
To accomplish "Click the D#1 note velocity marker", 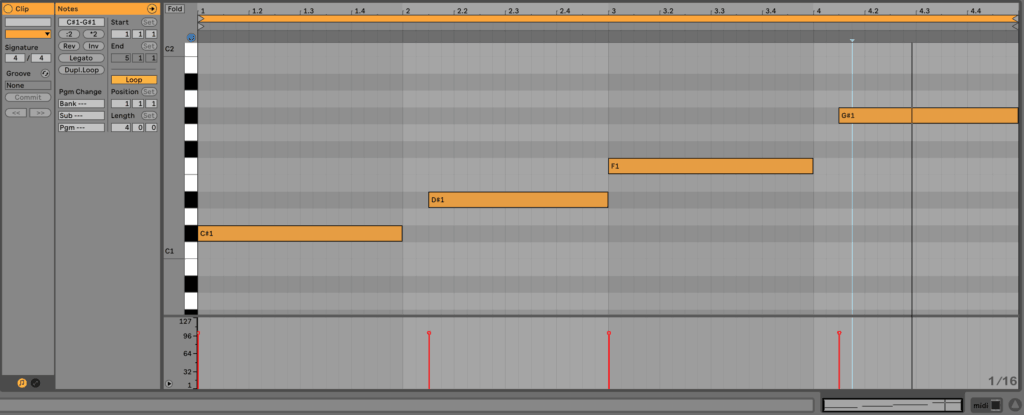I will pyautogui.click(x=429, y=333).
